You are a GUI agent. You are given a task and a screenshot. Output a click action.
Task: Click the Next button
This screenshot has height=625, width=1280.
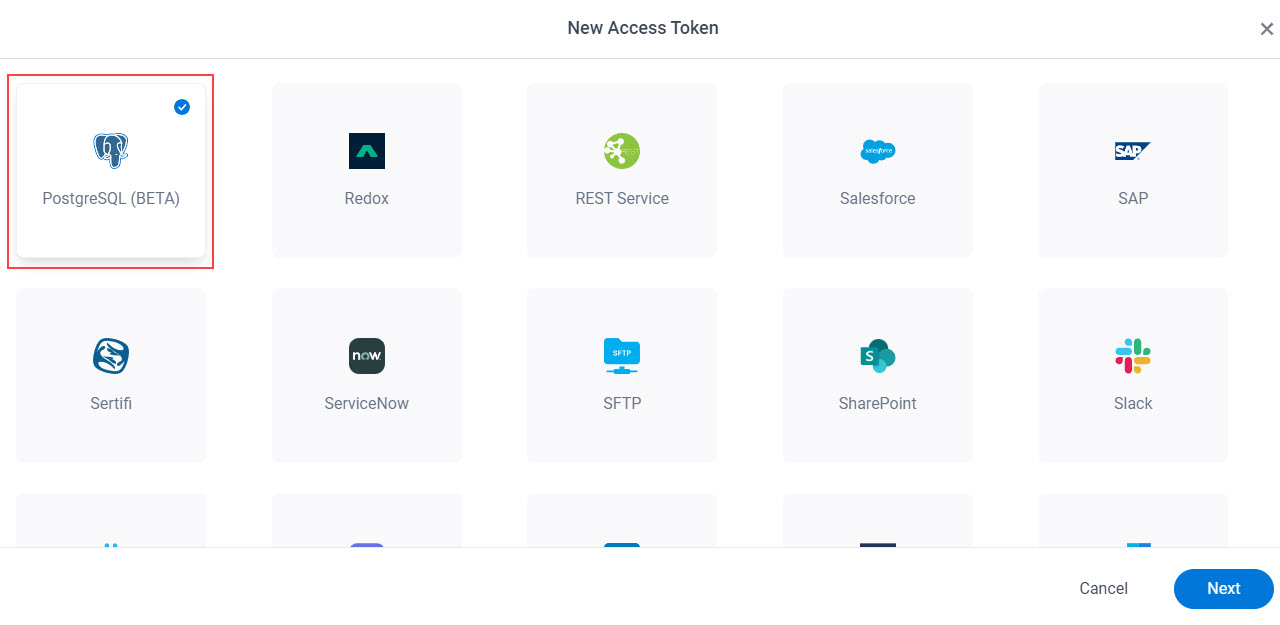(x=1224, y=589)
